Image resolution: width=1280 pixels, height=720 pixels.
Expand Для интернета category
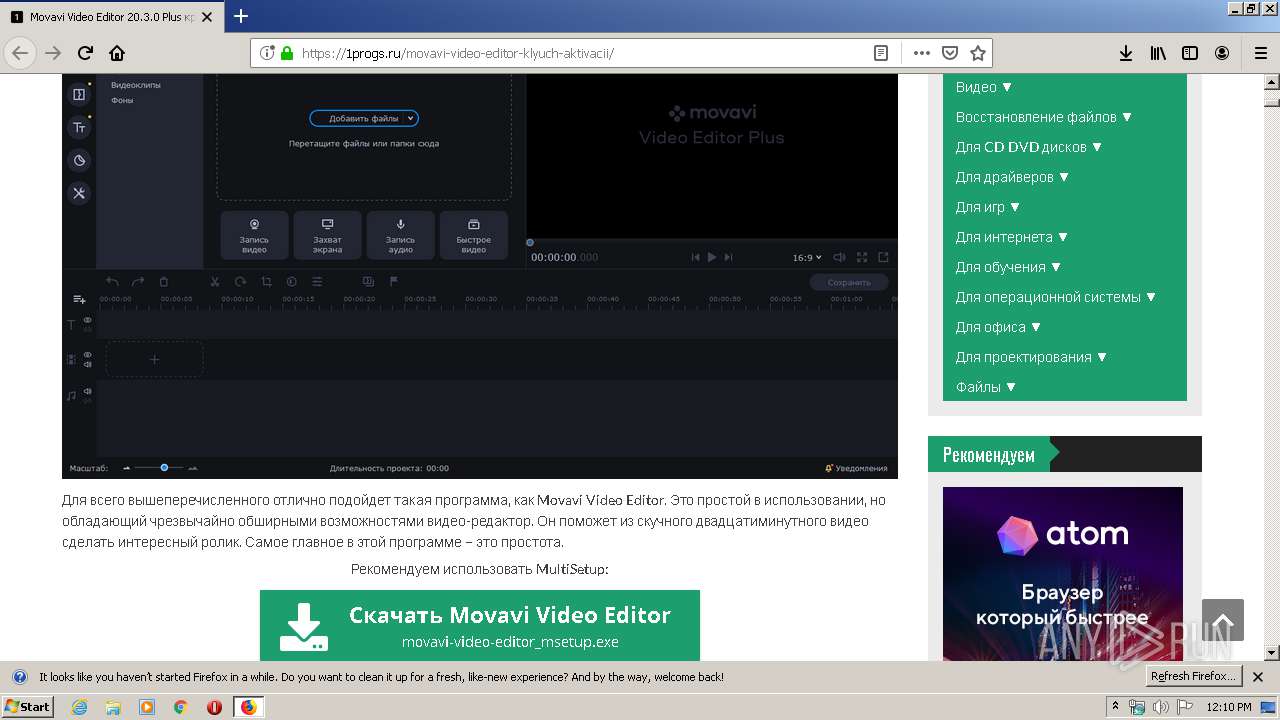tap(1012, 237)
